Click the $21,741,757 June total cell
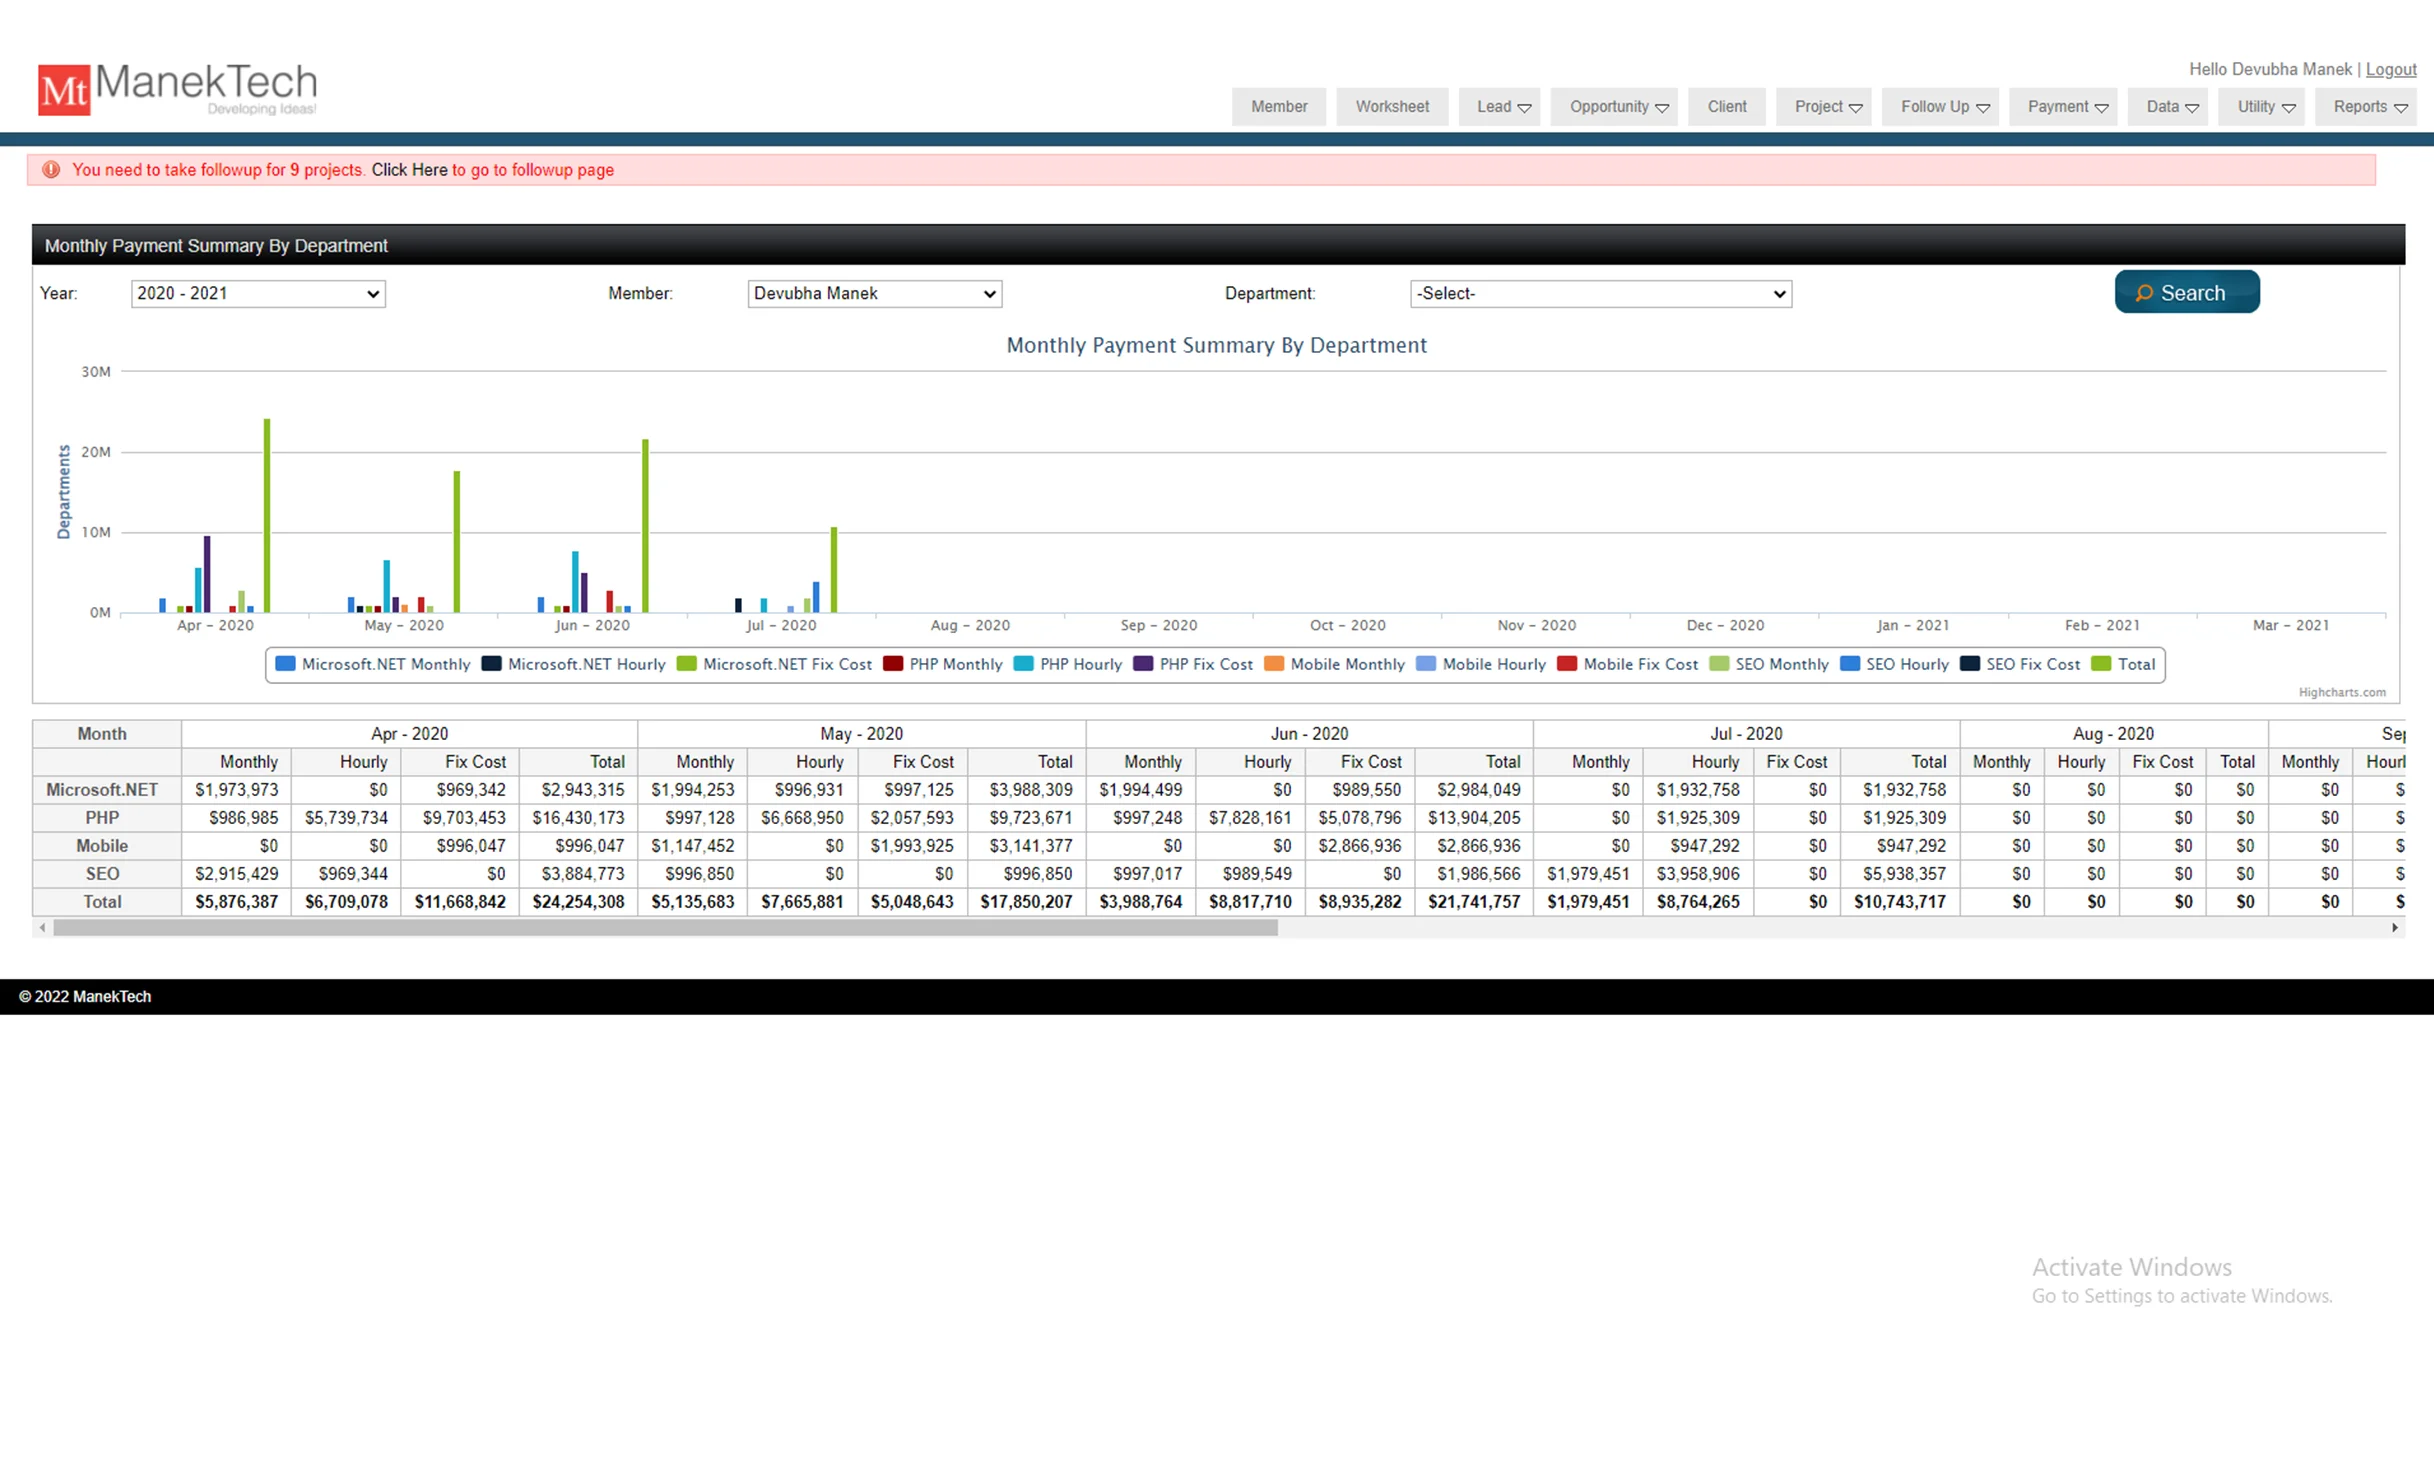Image resolution: width=2434 pixels, height=1468 pixels. point(1474,902)
